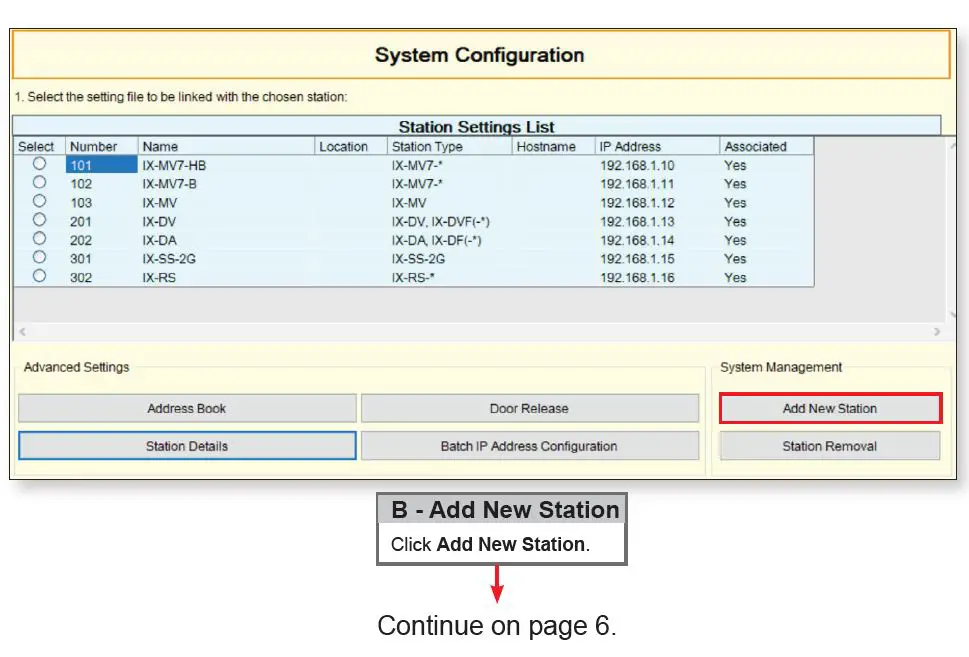969x657 pixels.
Task: Click the Associated column header
Action: [x=767, y=146]
